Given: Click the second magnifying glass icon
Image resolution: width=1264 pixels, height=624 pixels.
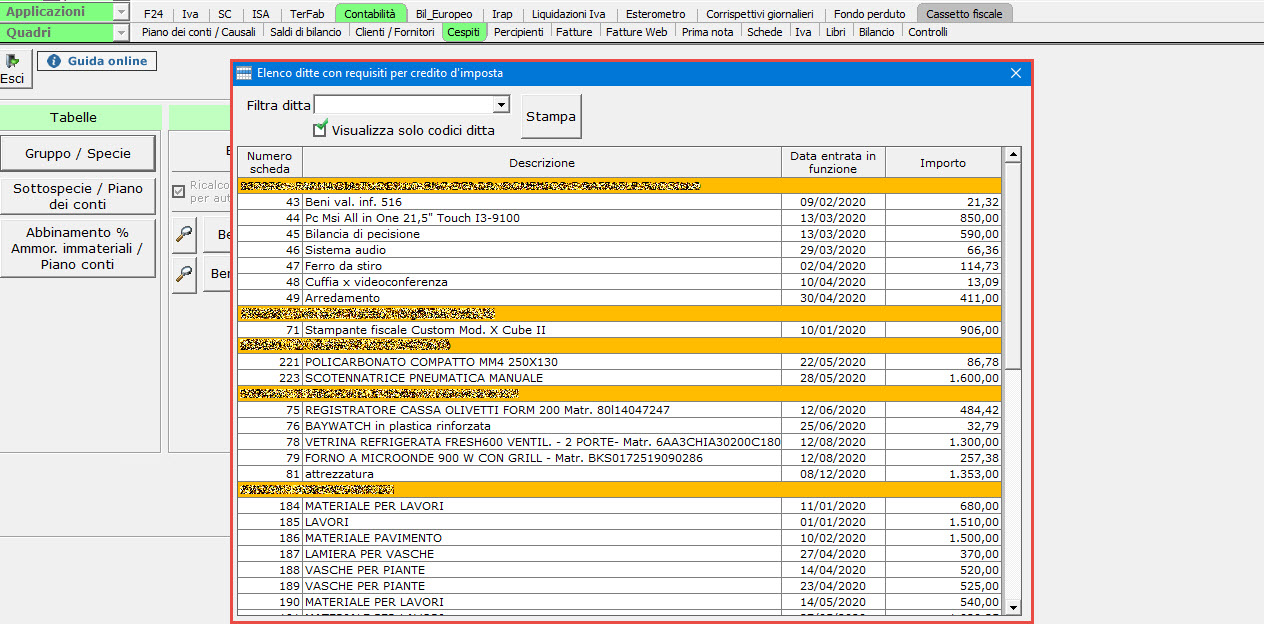Looking at the screenshot, I should [x=184, y=273].
